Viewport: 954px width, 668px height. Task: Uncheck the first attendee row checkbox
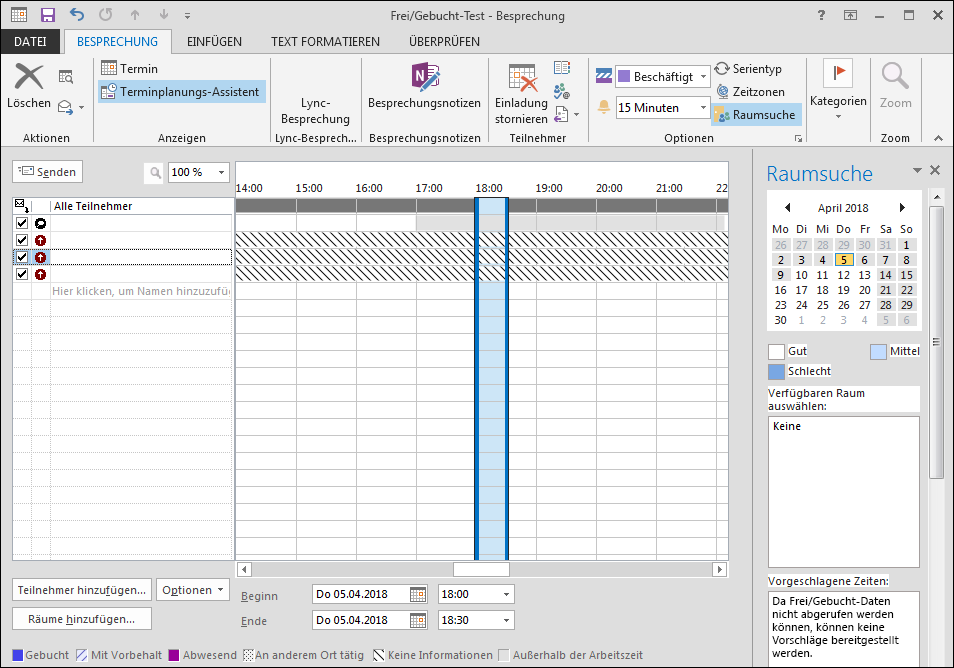point(22,223)
